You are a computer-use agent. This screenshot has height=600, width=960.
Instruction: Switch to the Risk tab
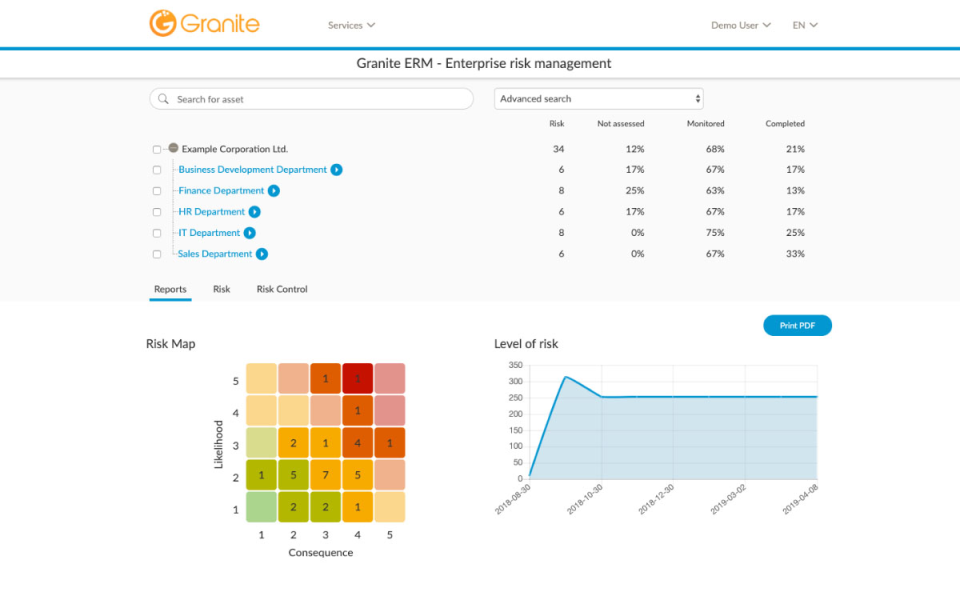pyautogui.click(x=221, y=289)
